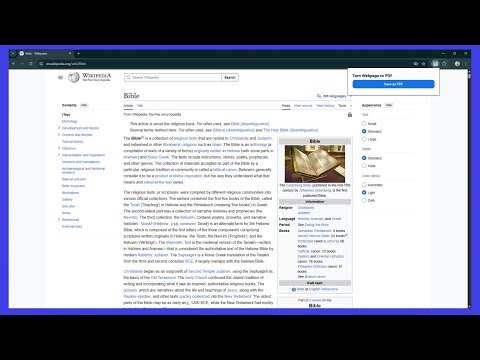Click the Wikipedia globe logo
The width and height of the screenshot is (480, 360).
coord(74,77)
